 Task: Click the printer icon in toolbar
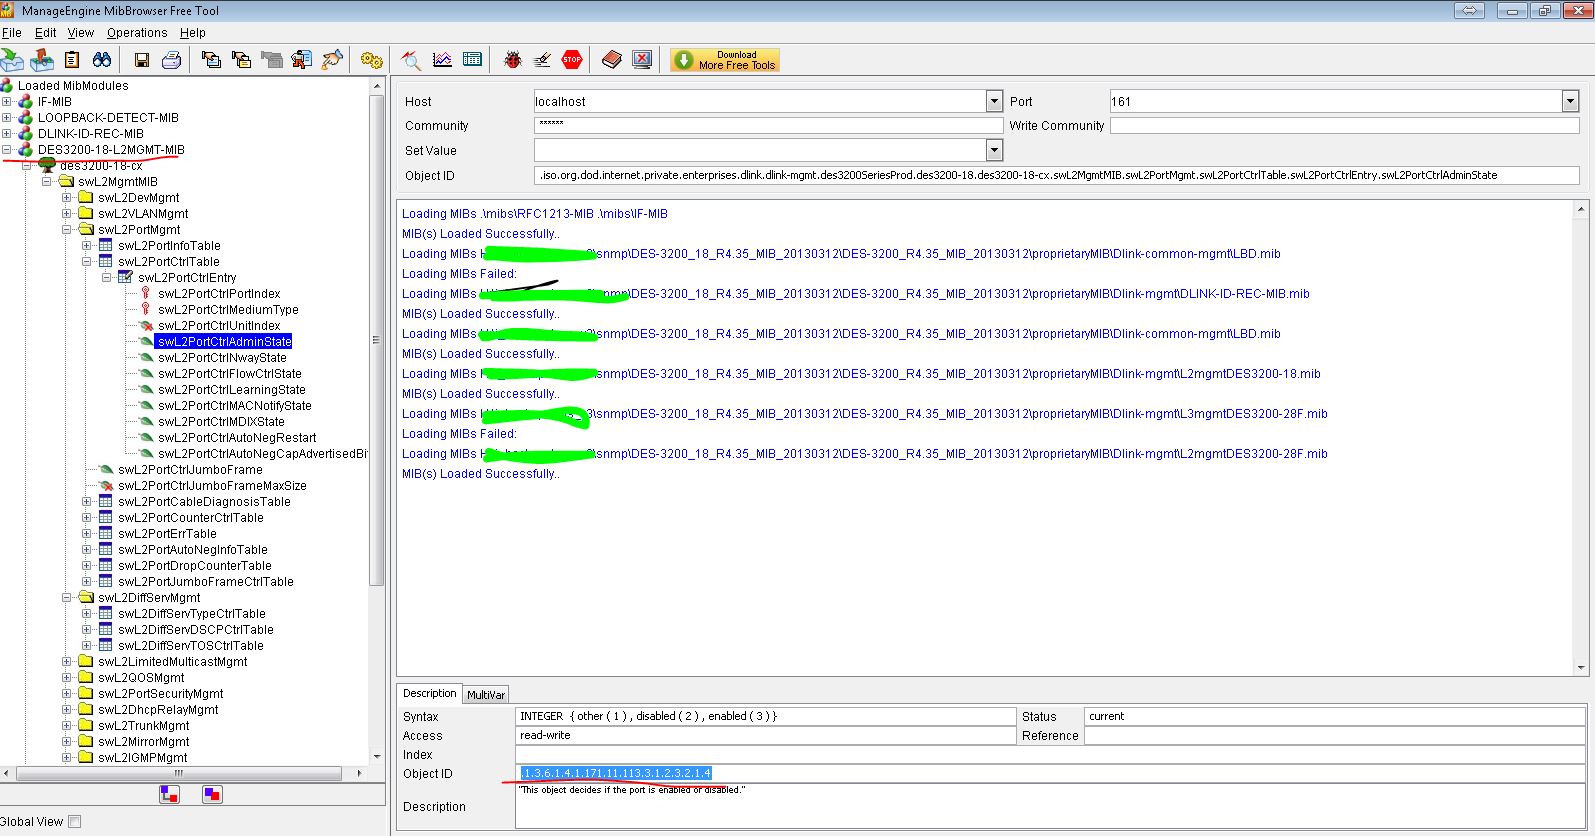[x=171, y=60]
